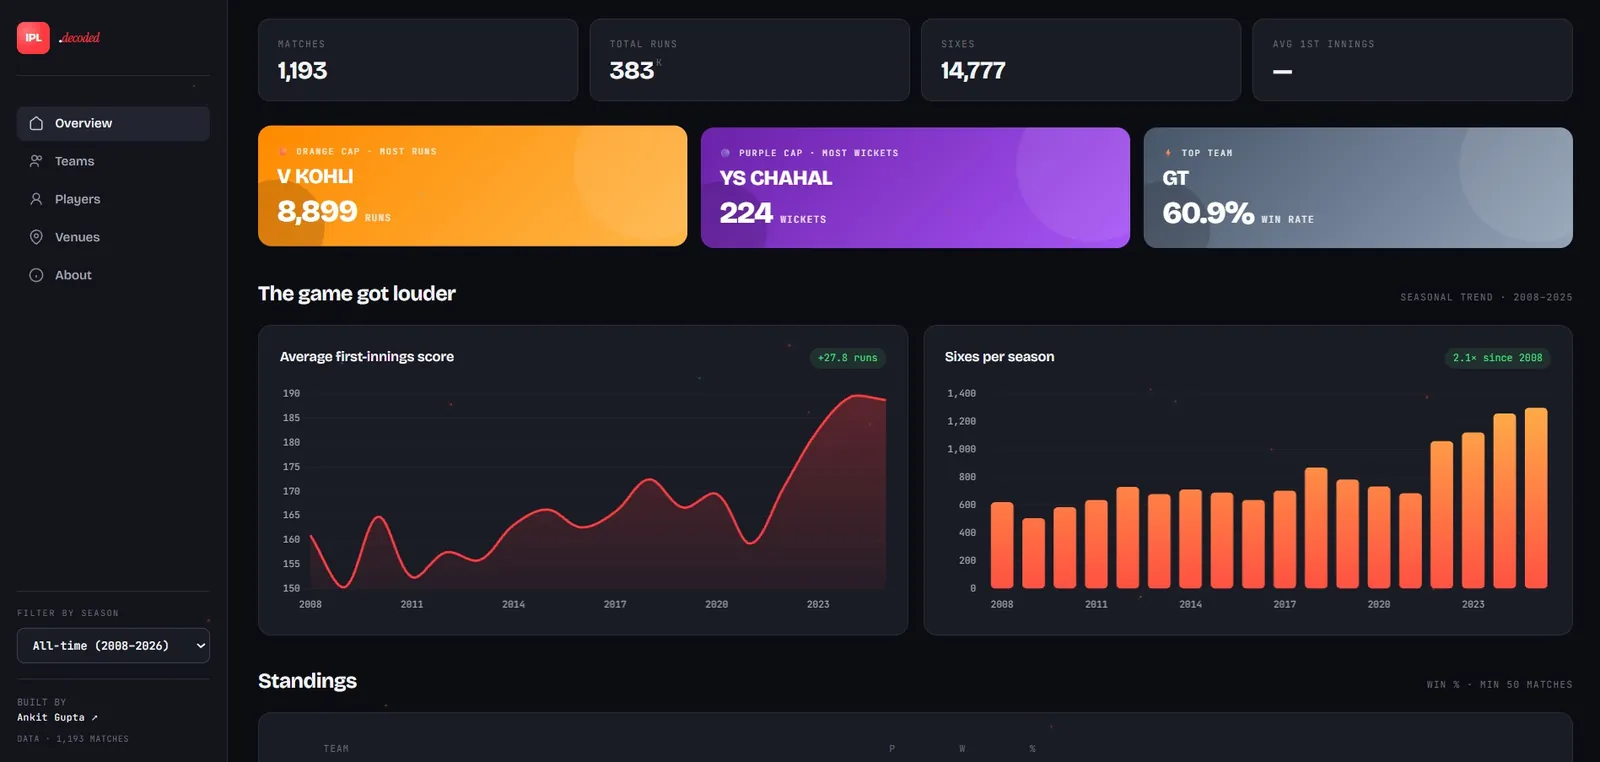Select the Matches 1,193 stat card
The height and width of the screenshot is (762, 1600).
(x=418, y=60)
